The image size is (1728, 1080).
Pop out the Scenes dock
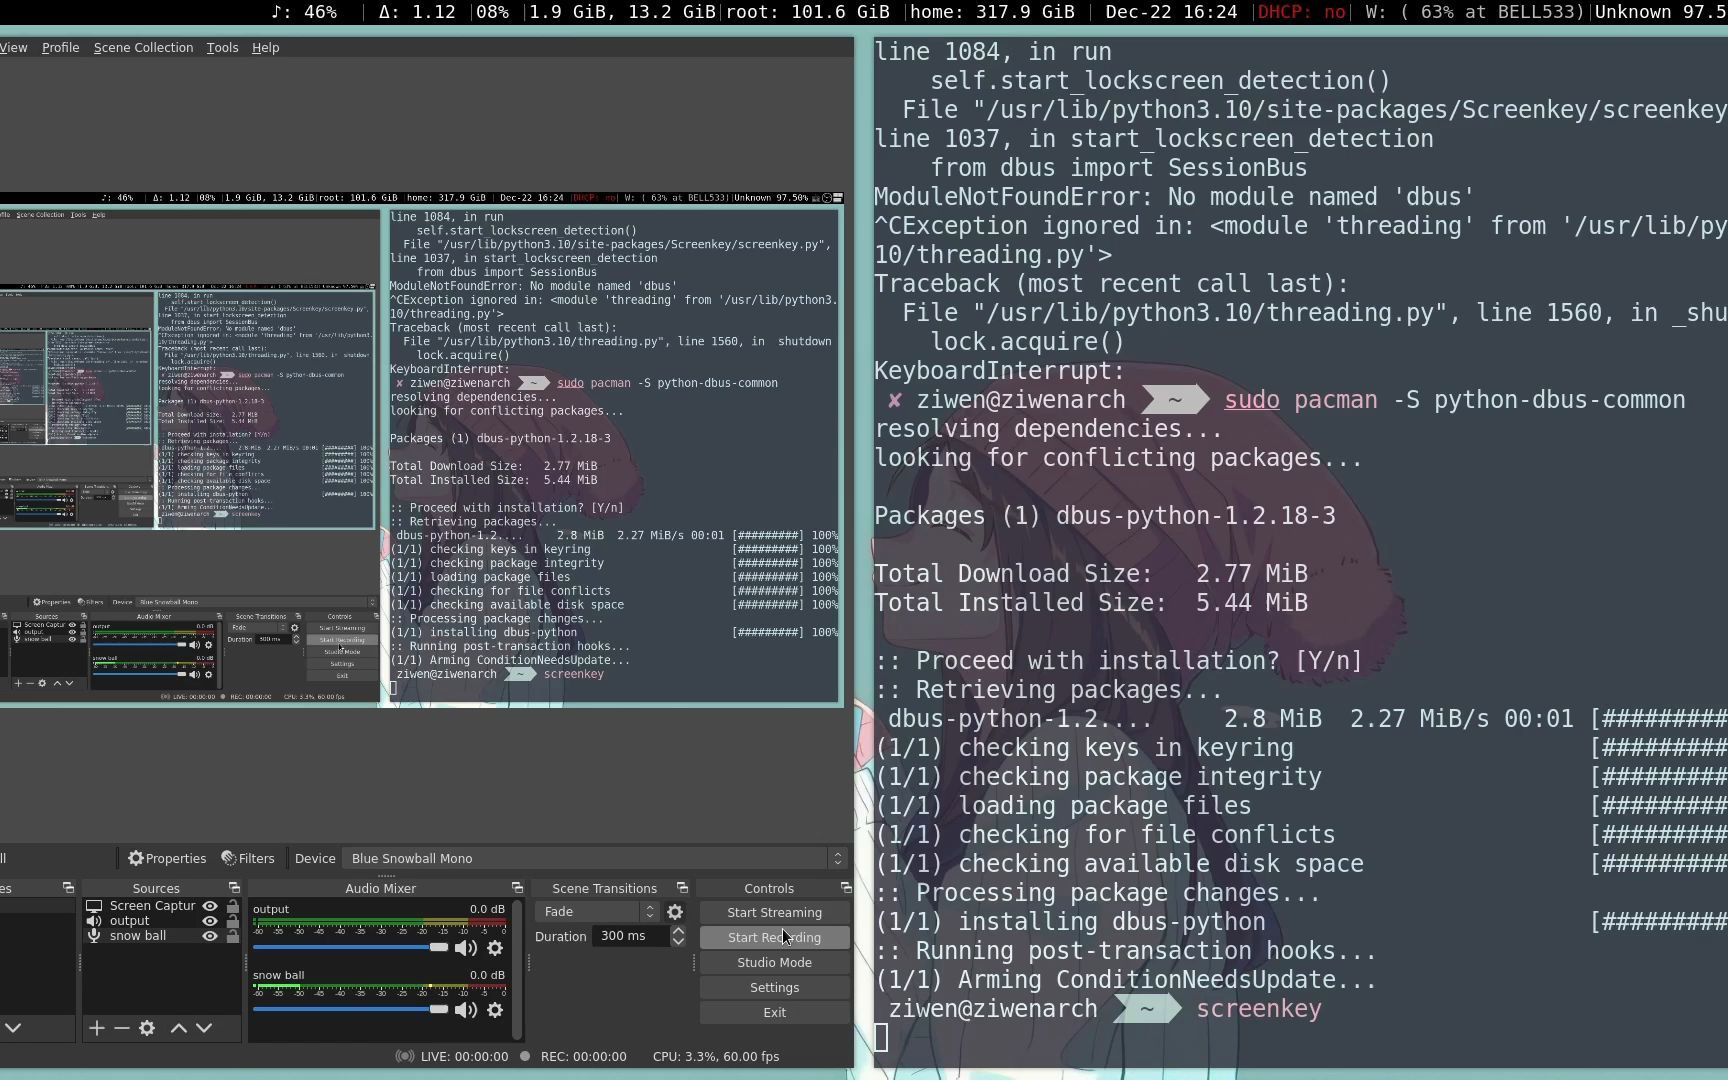pyautogui.click(x=68, y=888)
